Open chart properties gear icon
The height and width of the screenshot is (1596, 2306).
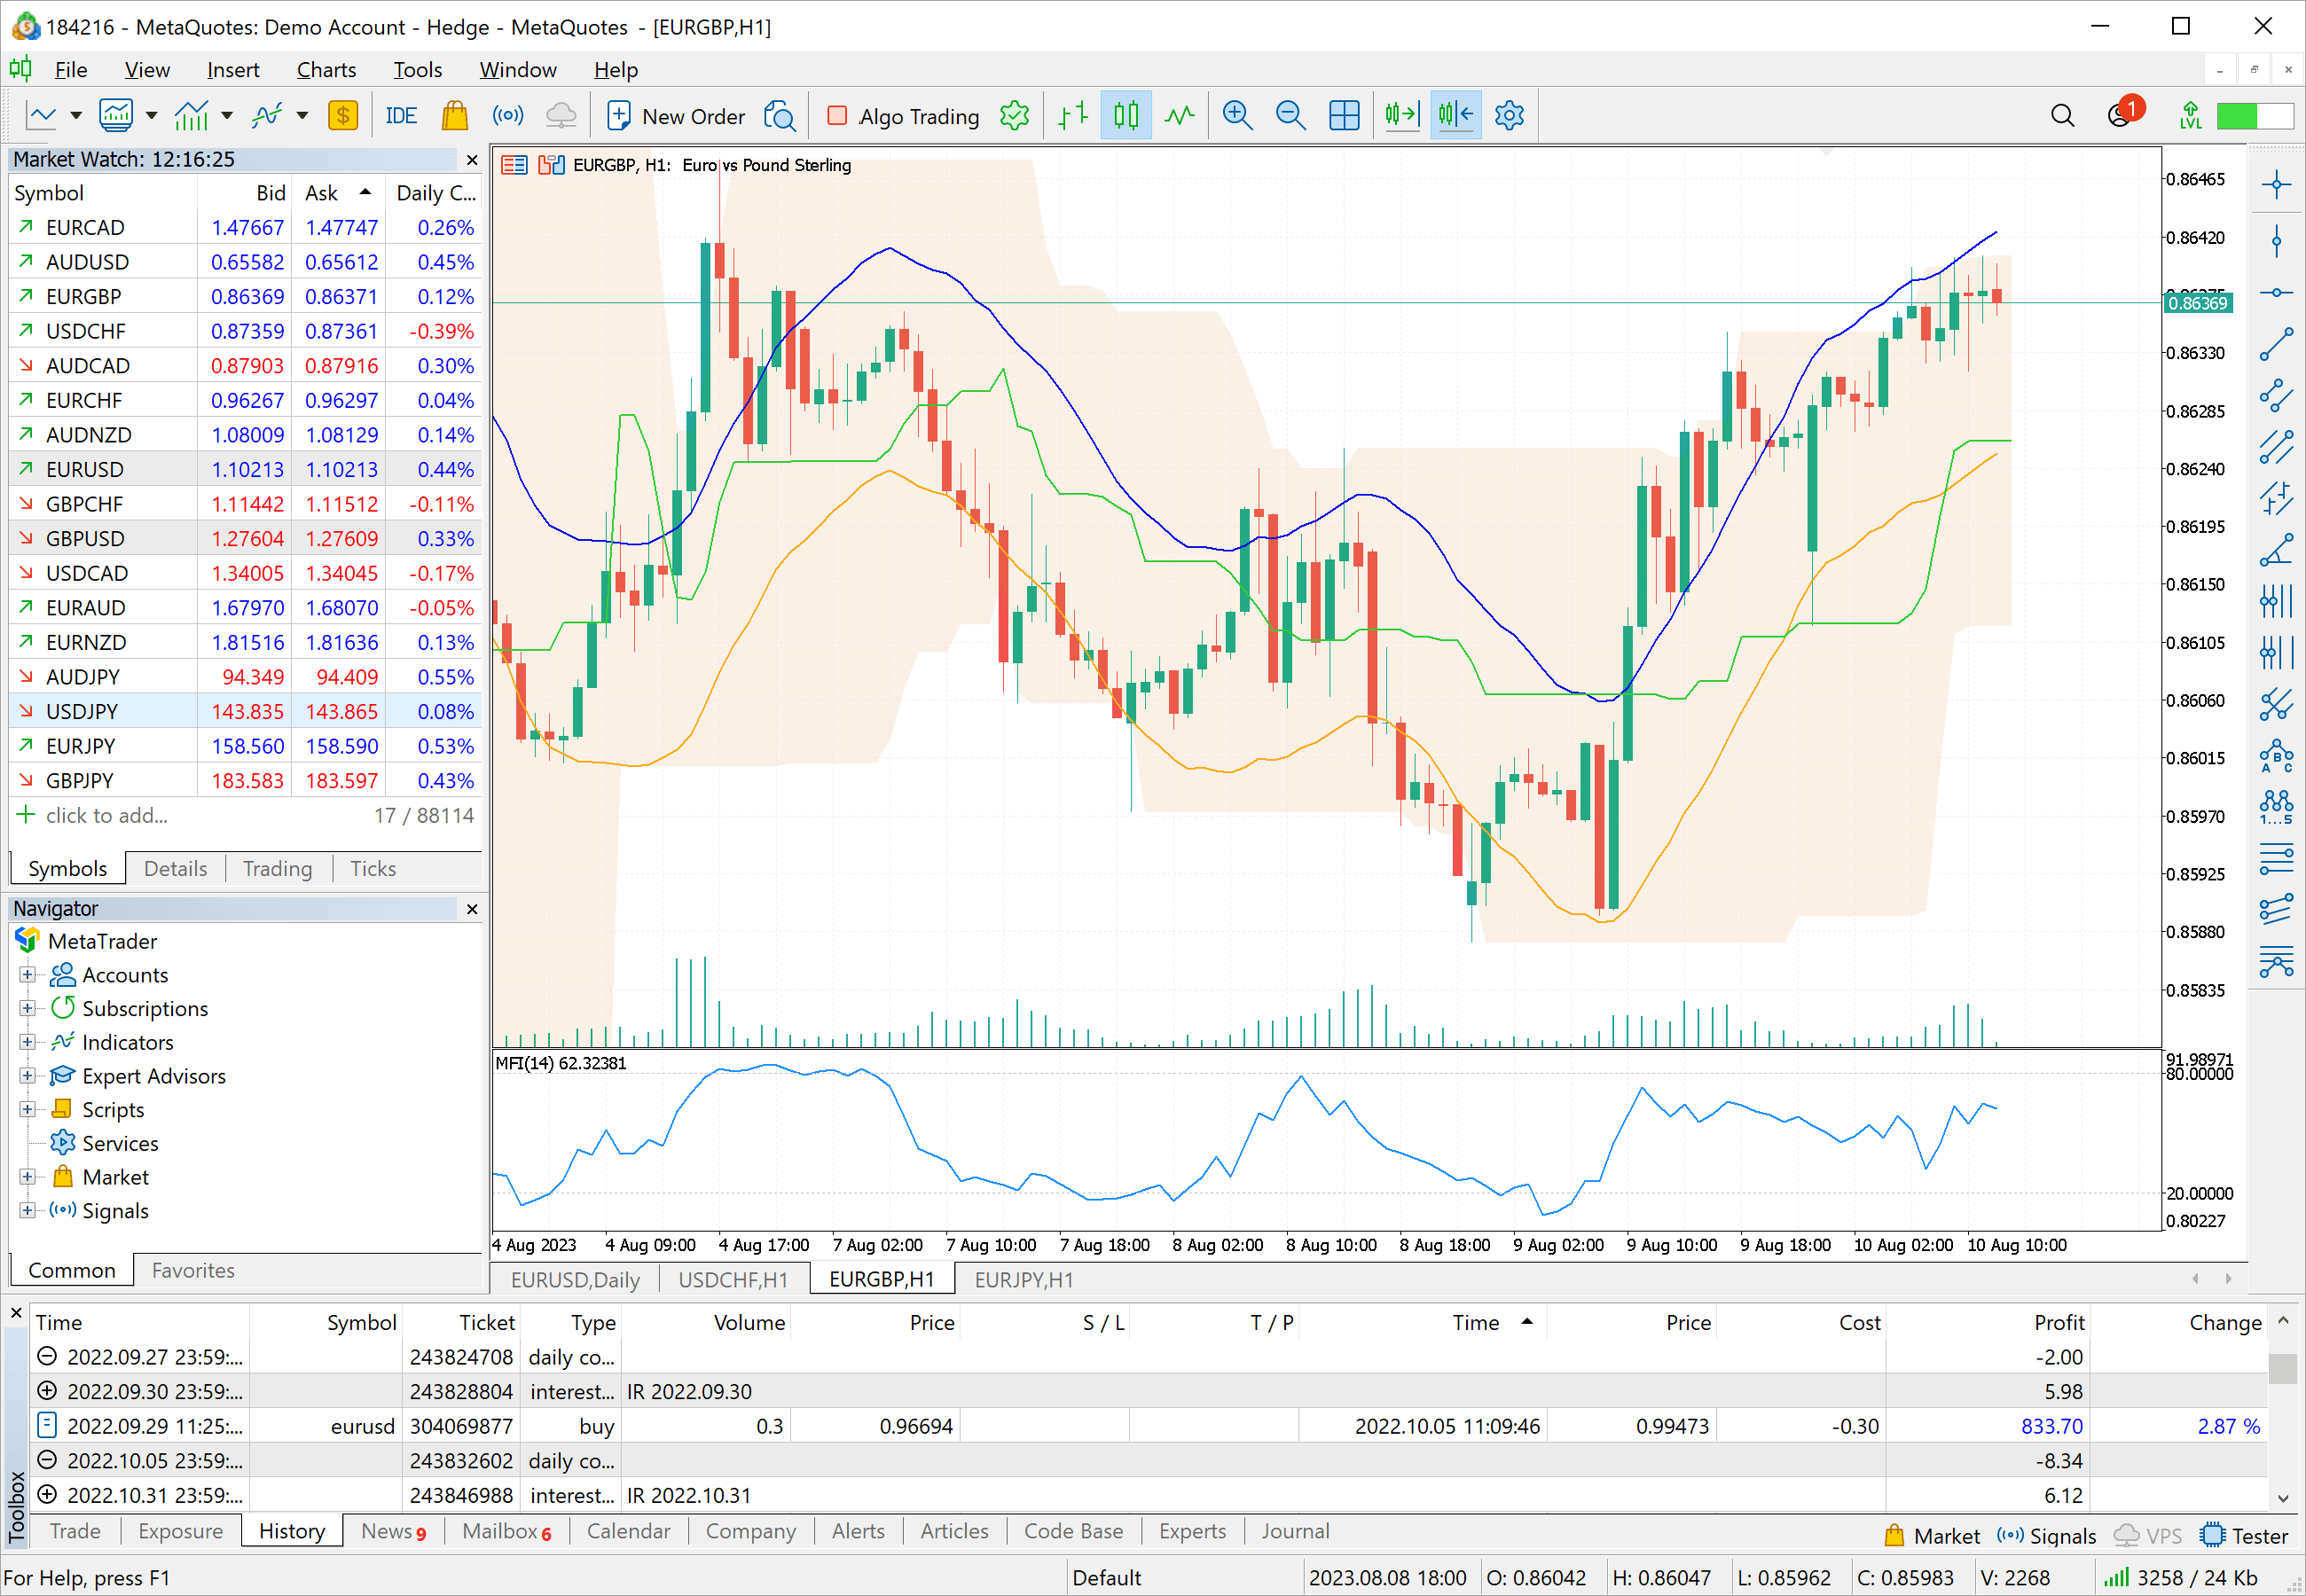[1509, 116]
